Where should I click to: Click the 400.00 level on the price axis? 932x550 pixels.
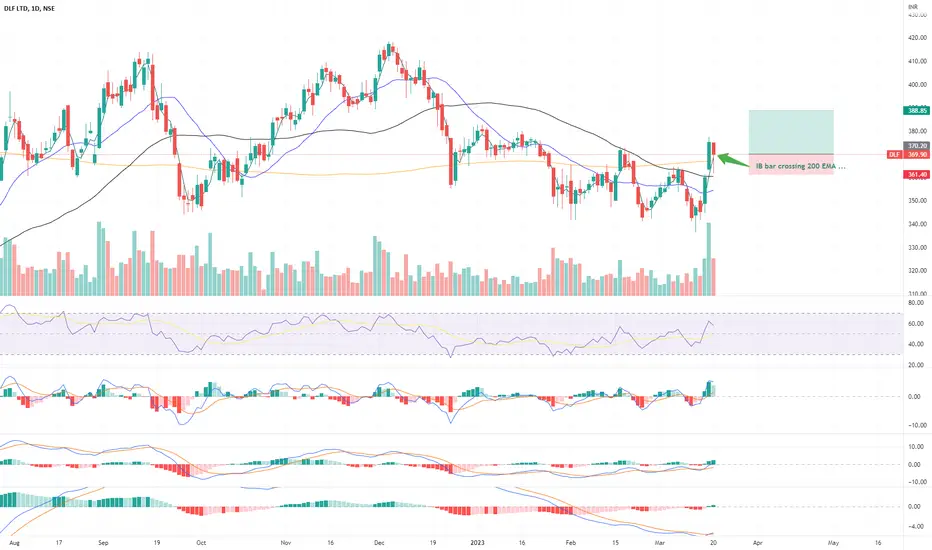click(x=917, y=84)
